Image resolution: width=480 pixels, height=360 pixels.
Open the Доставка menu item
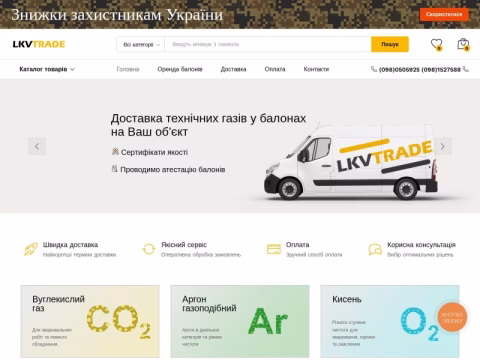(233, 69)
